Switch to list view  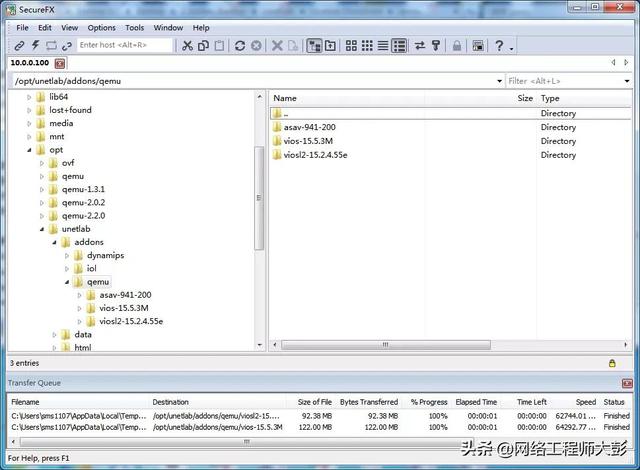tap(383, 46)
